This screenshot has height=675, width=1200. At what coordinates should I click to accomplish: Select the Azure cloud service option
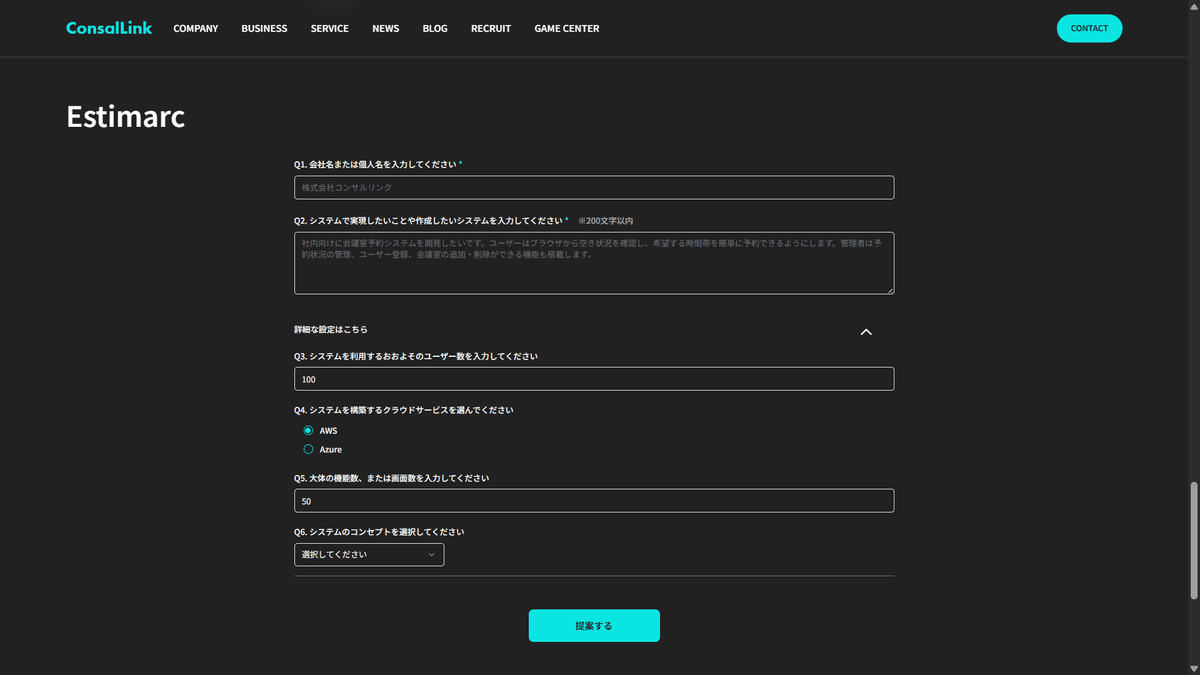[309, 450]
